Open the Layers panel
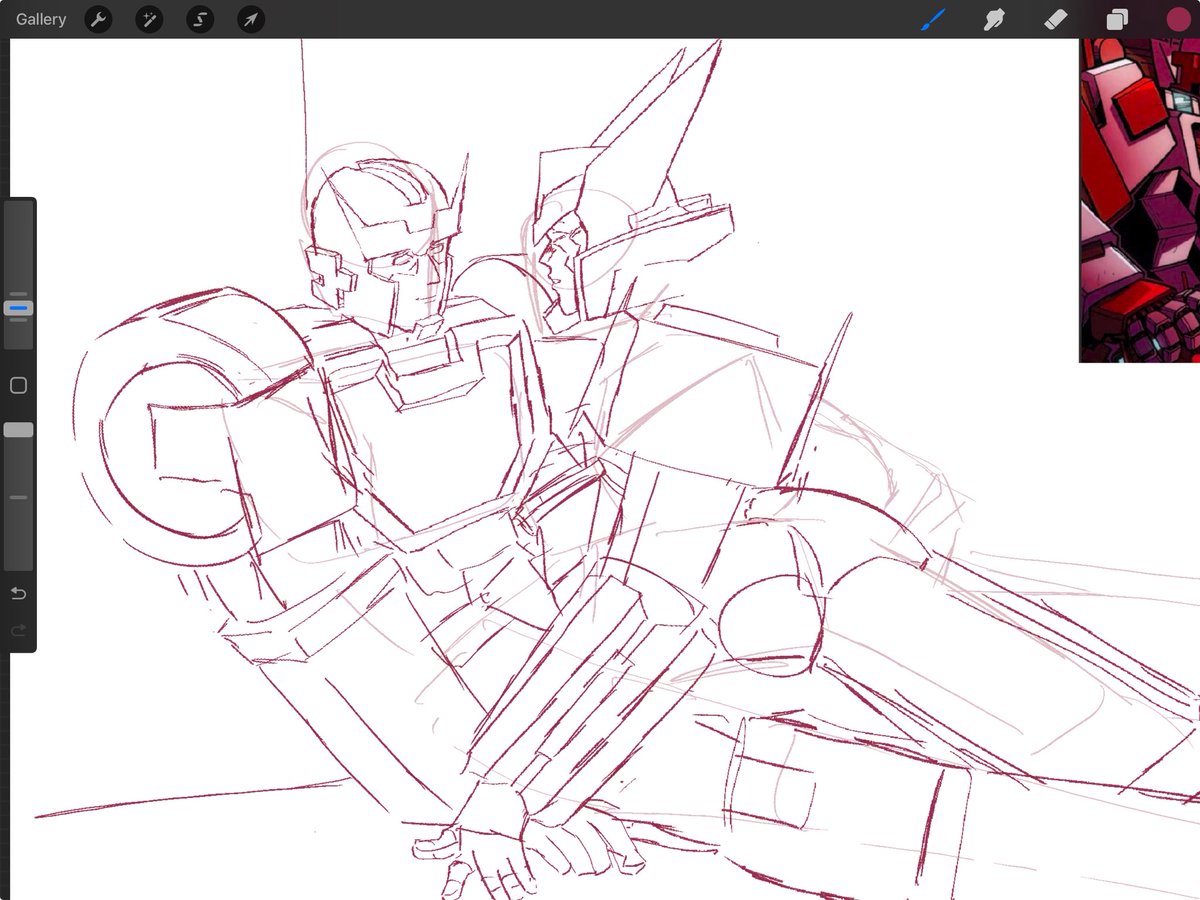This screenshot has height=900, width=1200. 1116,19
